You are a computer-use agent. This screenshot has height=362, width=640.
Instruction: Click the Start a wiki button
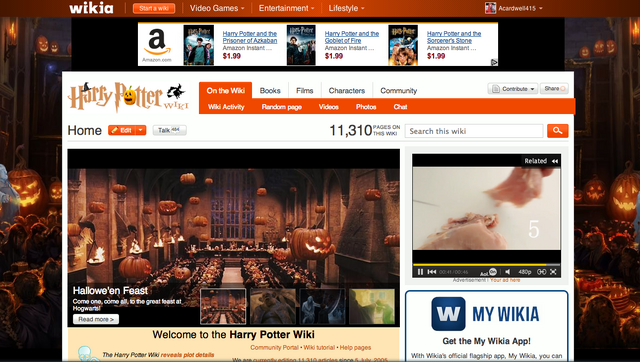click(154, 8)
